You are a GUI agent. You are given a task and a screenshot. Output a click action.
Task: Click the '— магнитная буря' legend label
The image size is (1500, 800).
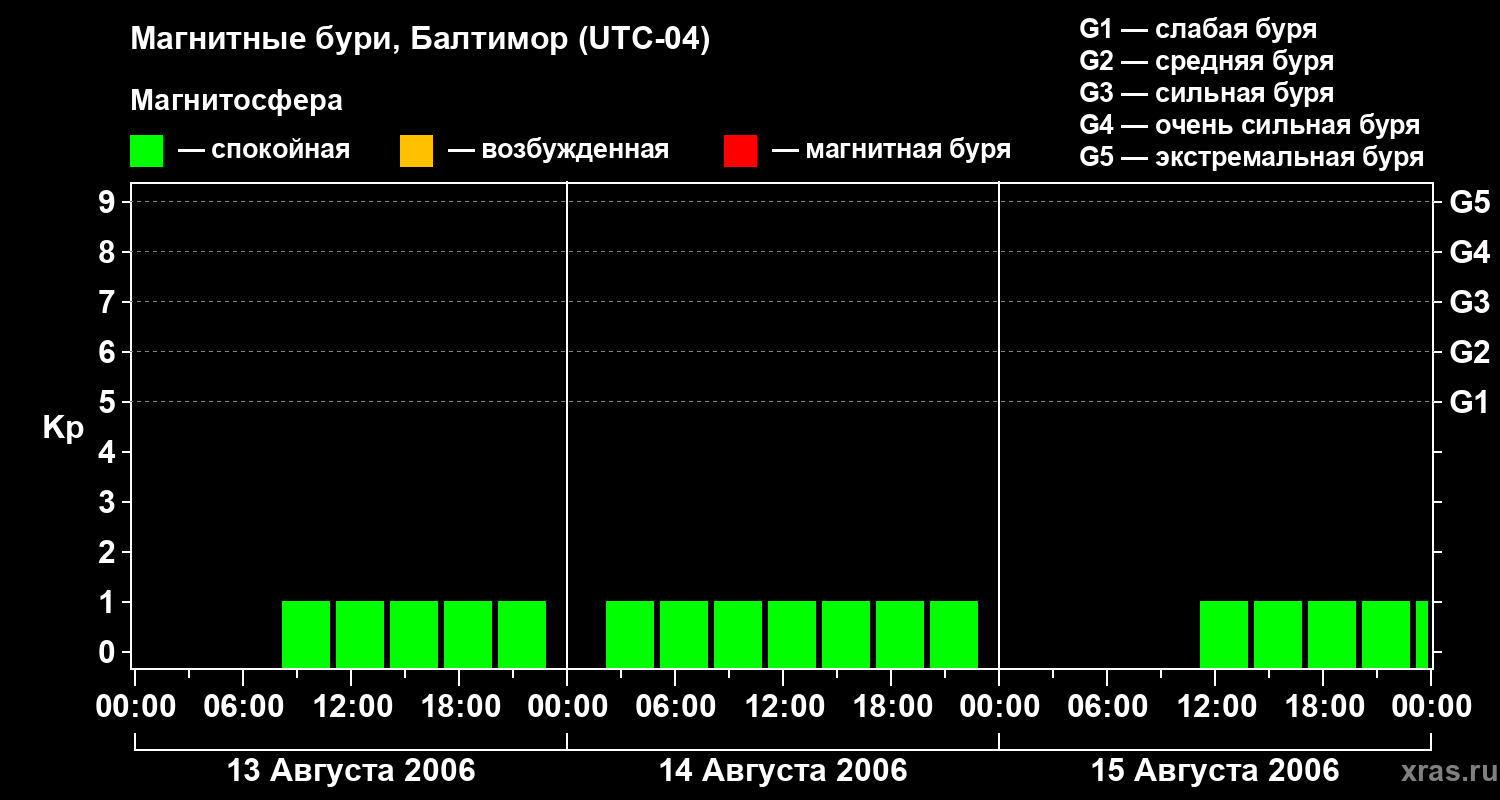[891, 150]
